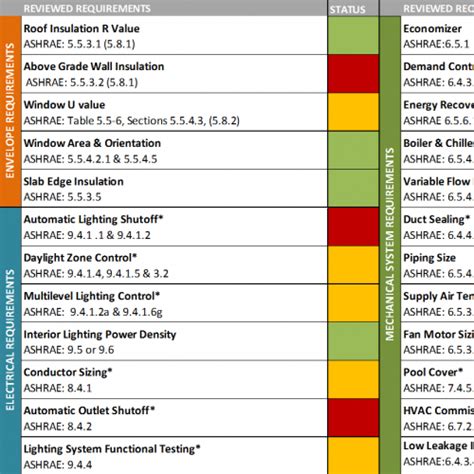
Task: Click green 'MECHANICAL SYSTEM REQUIREMENTS' side label
Action: [x=390, y=245]
